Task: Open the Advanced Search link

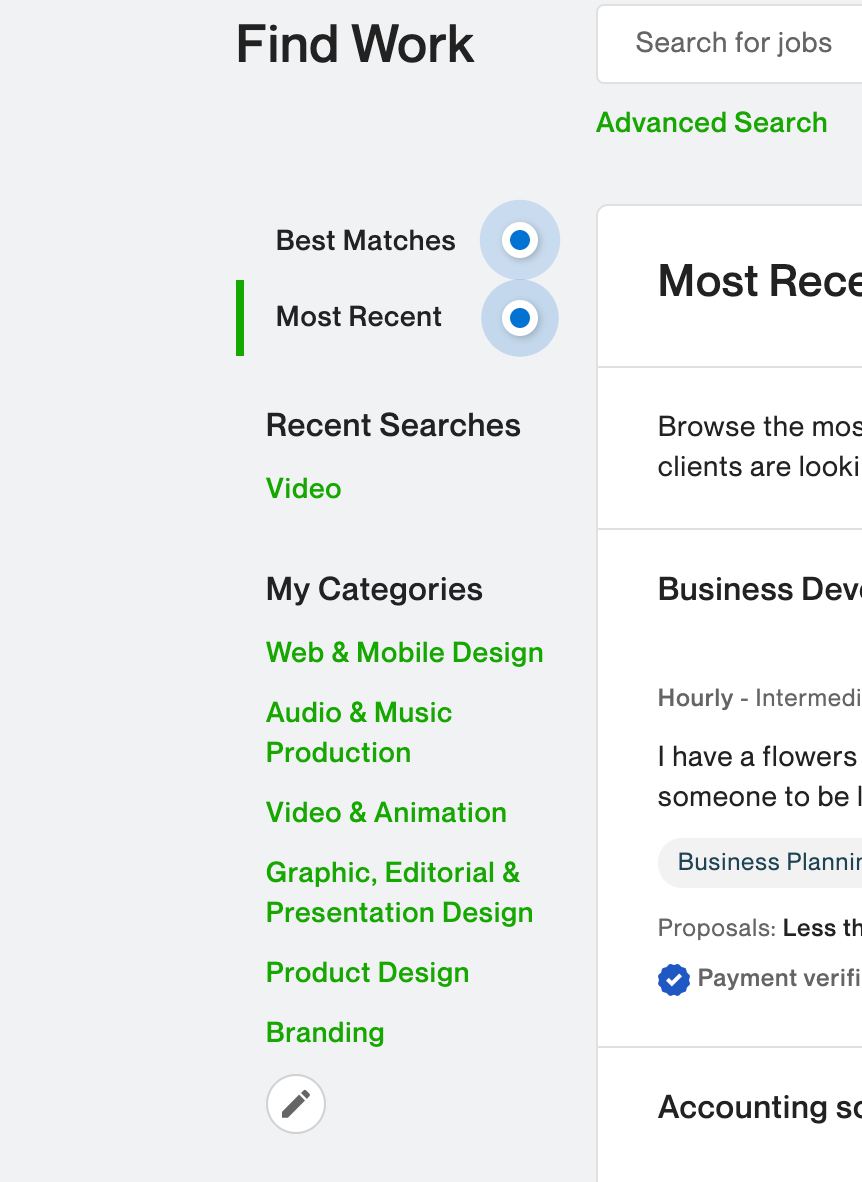Action: pyautogui.click(x=711, y=123)
